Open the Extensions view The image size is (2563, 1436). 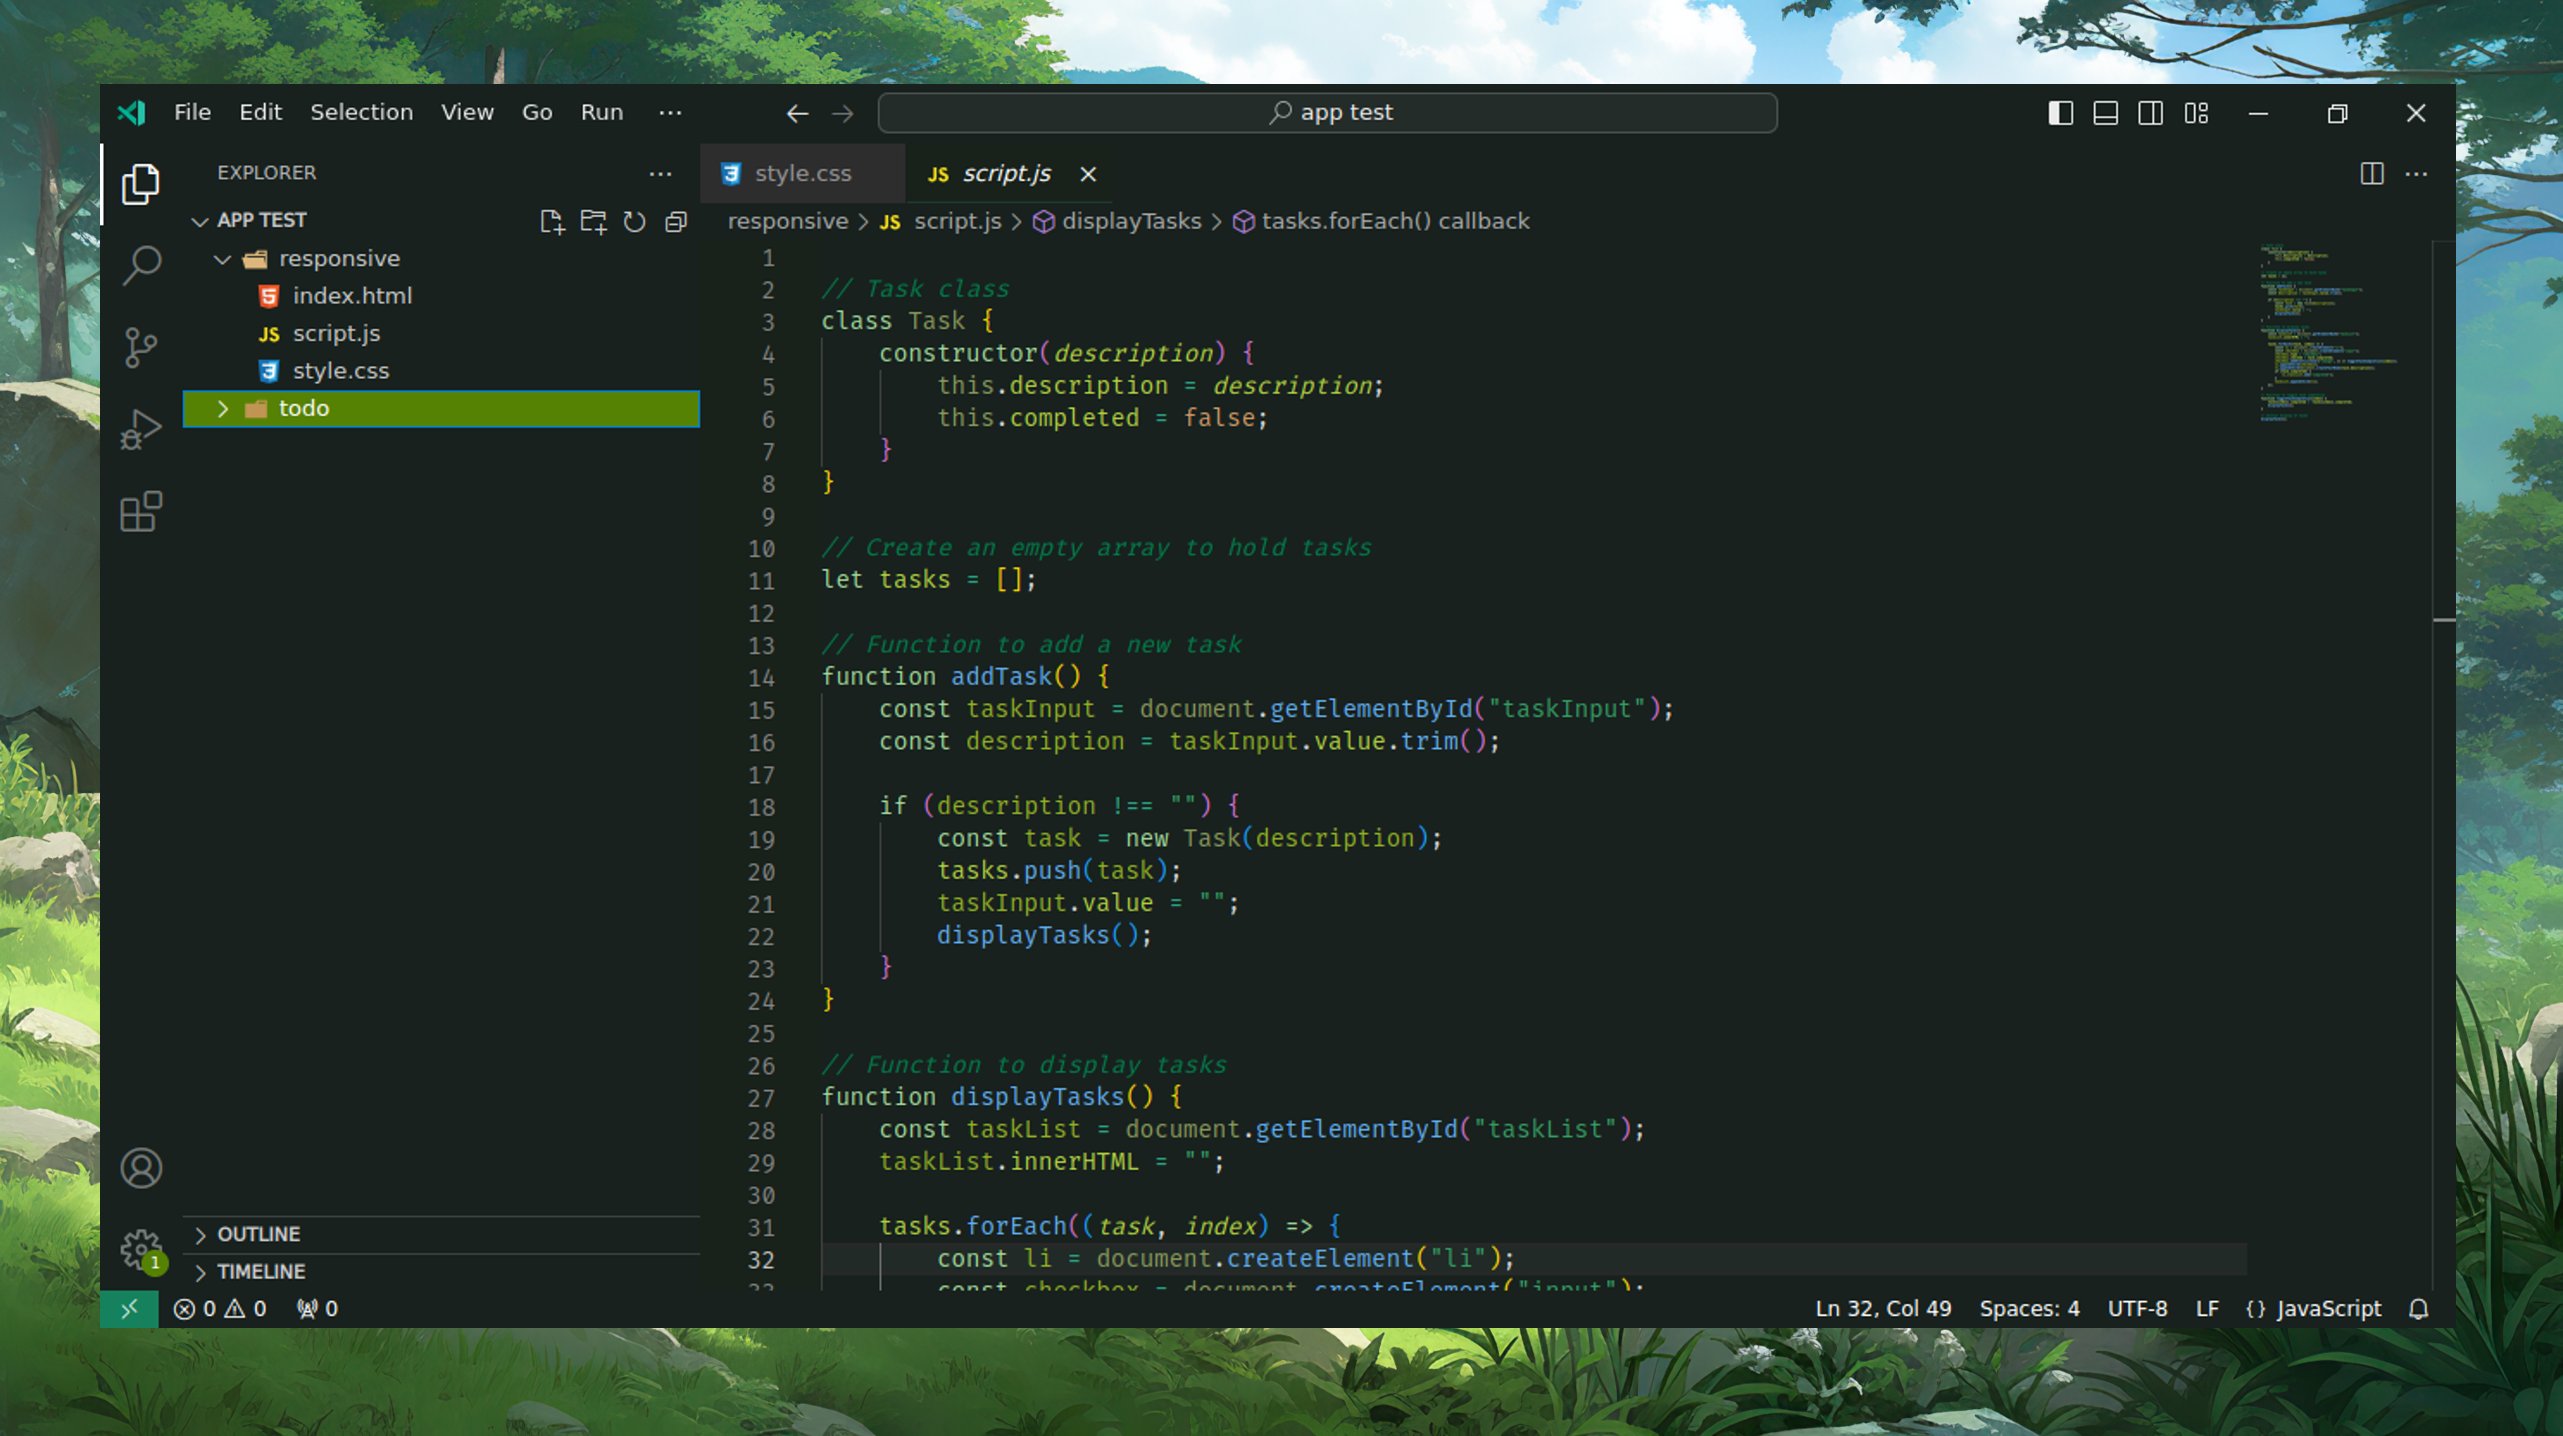pos(141,512)
